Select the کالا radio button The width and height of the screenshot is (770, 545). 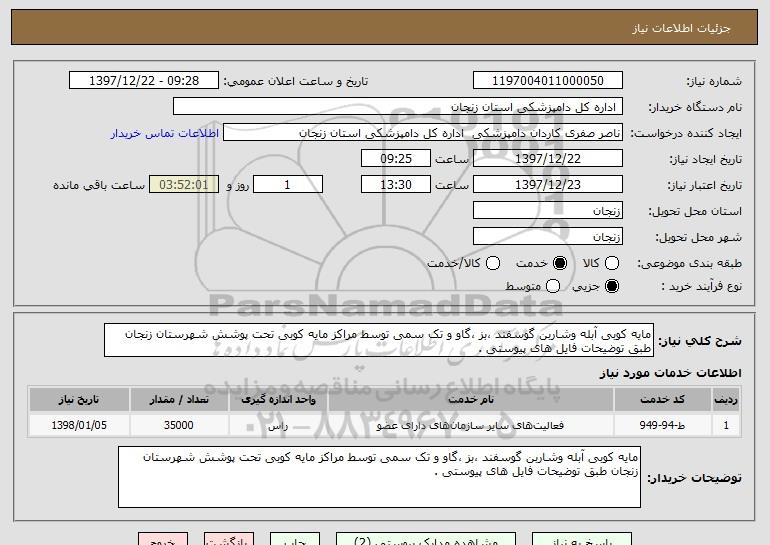pyautogui.click(x=611, y=263)
